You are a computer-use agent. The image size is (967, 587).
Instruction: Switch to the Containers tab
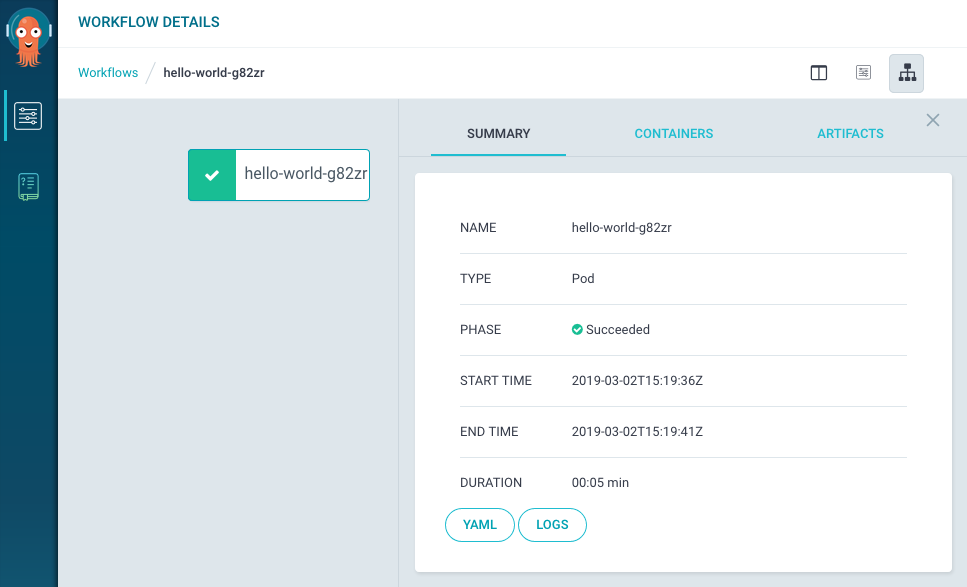point(673,134)
